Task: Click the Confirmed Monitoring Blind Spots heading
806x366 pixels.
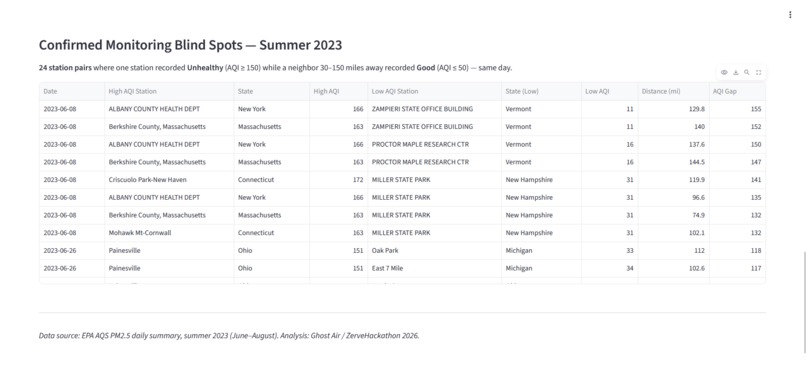Action: point(190,45)
